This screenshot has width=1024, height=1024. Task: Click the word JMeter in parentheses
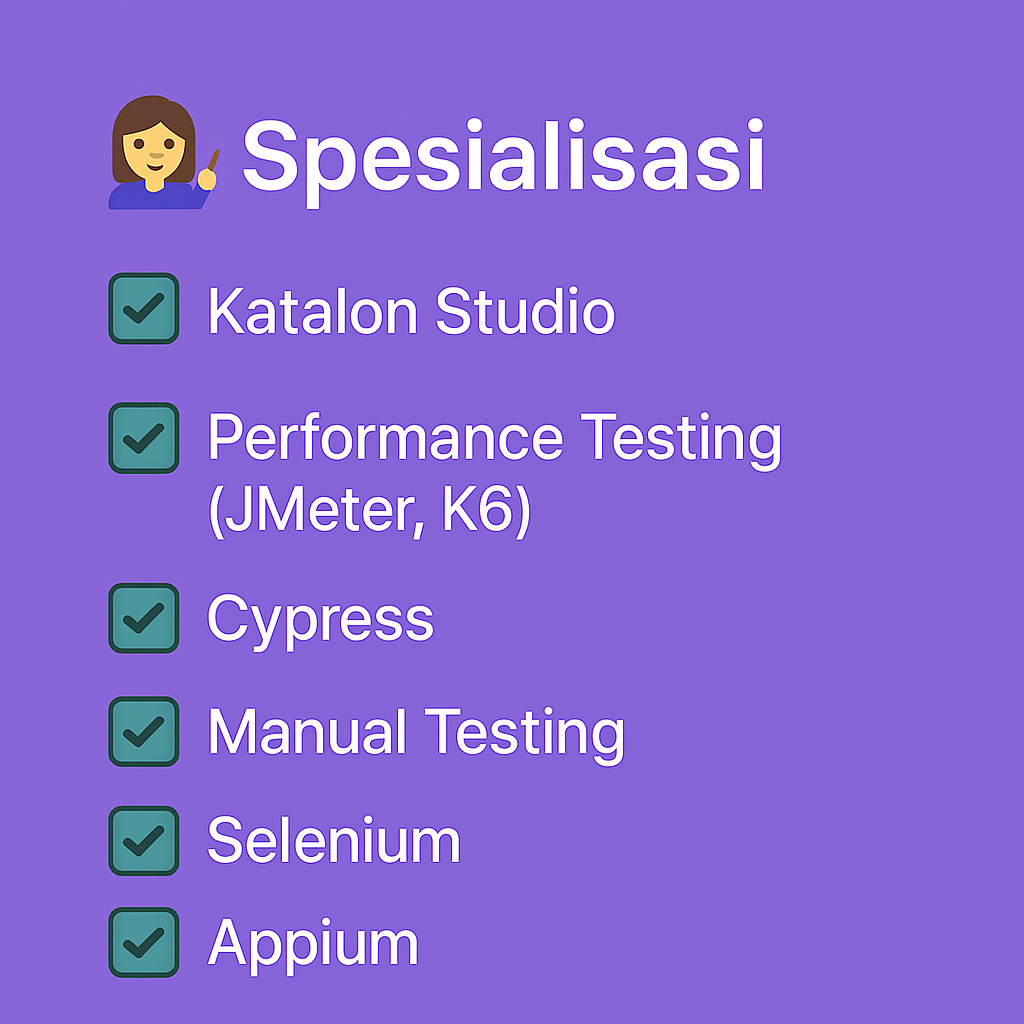[324, 512]
